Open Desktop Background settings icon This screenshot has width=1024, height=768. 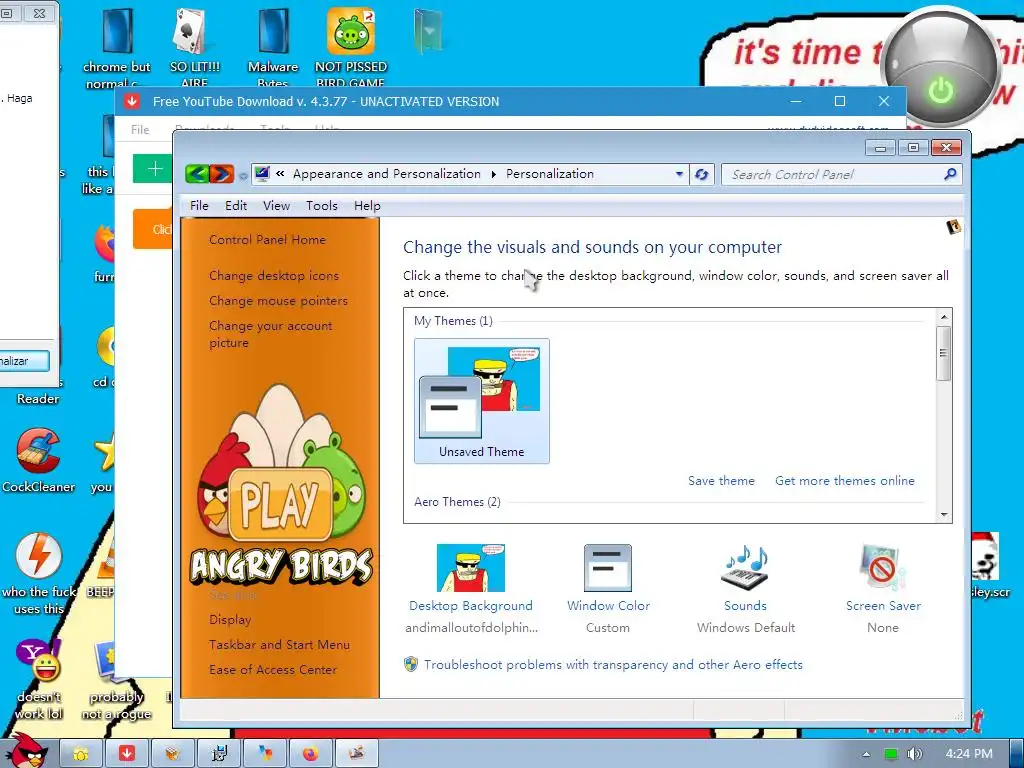471,568
